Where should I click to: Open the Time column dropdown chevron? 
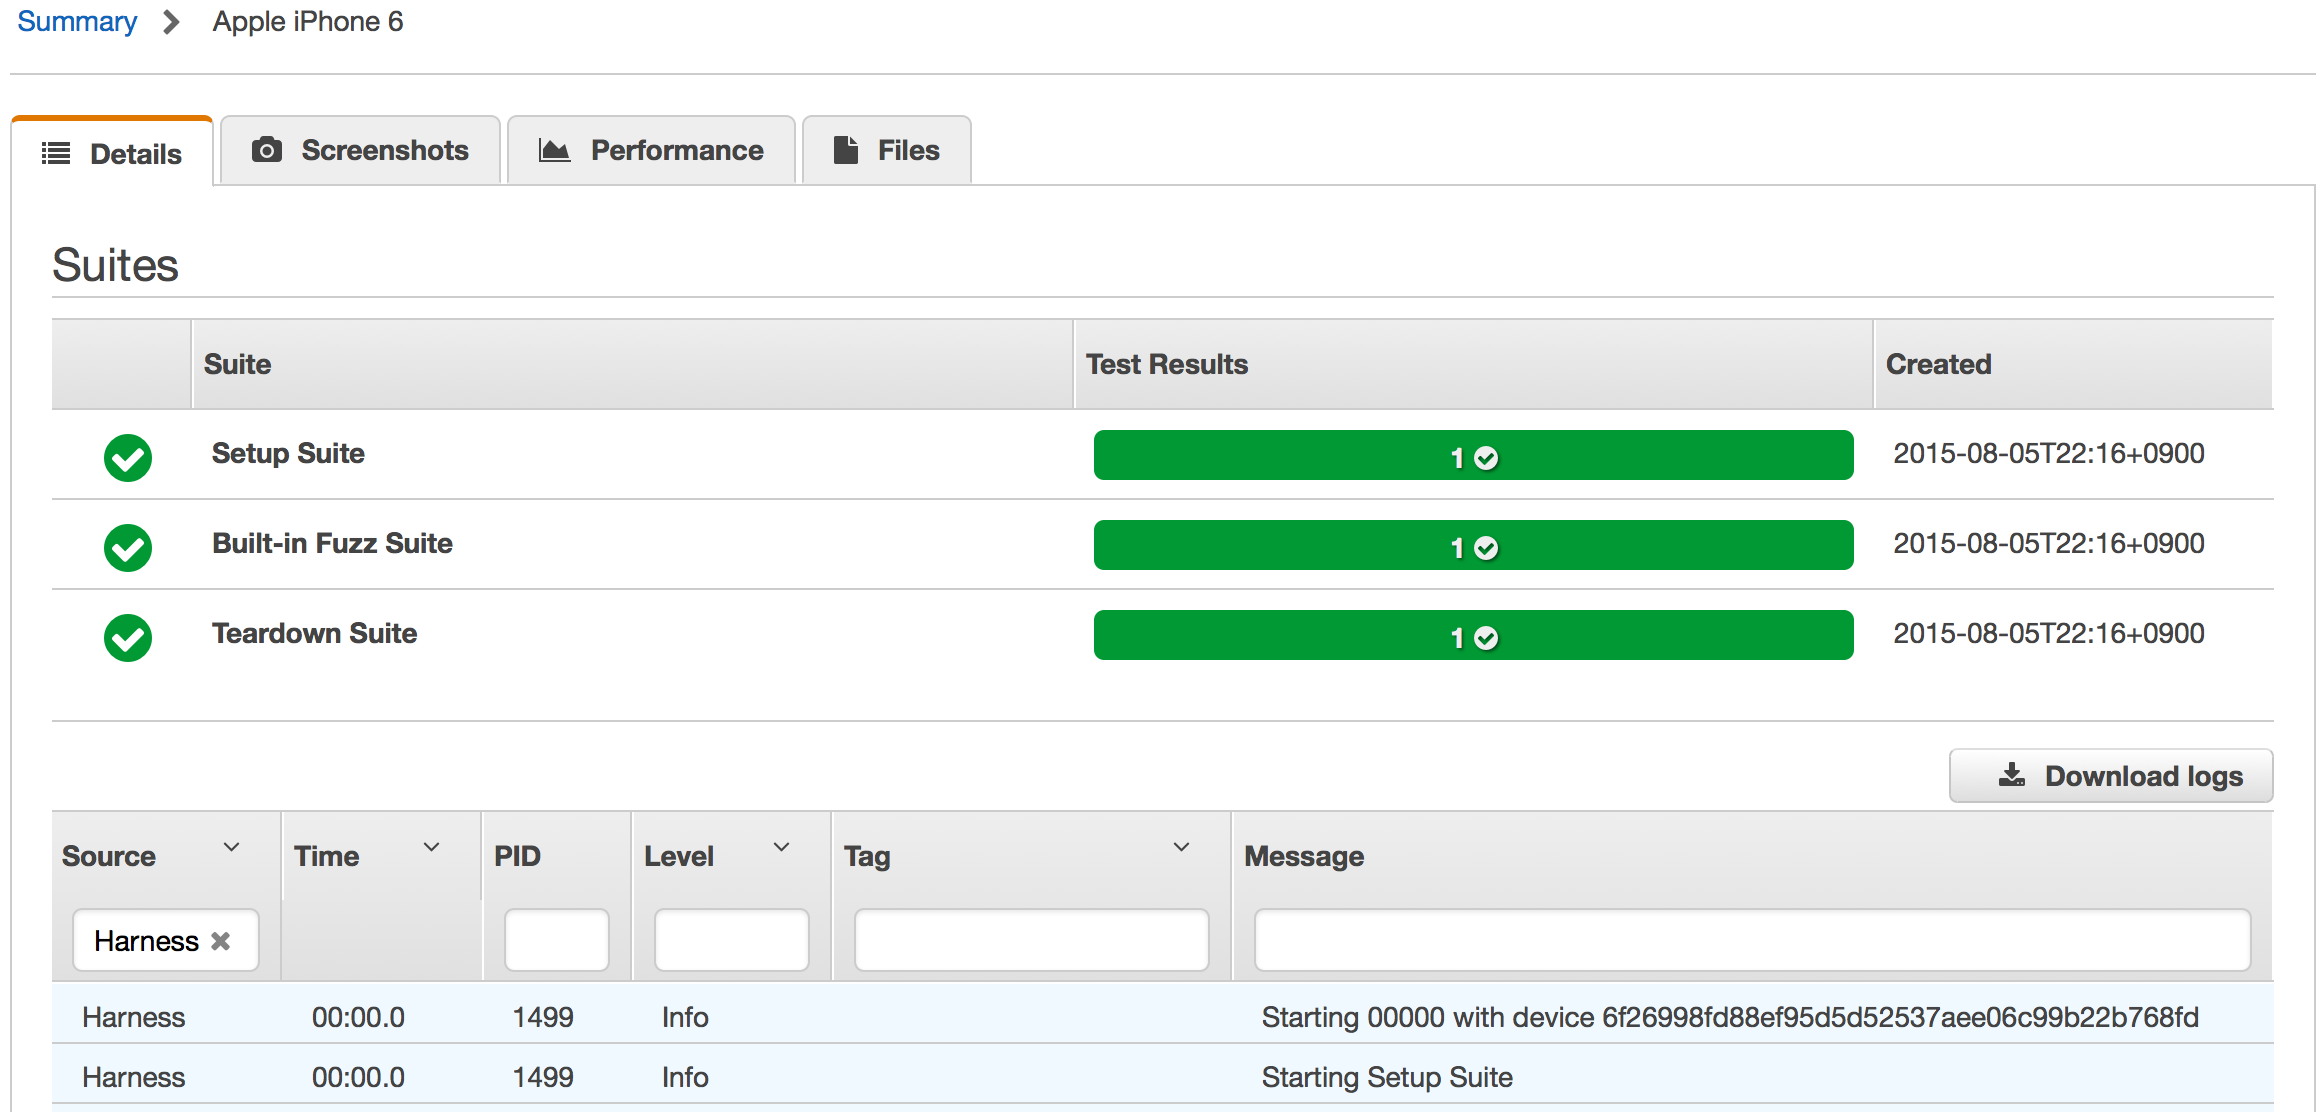[431, 847]
